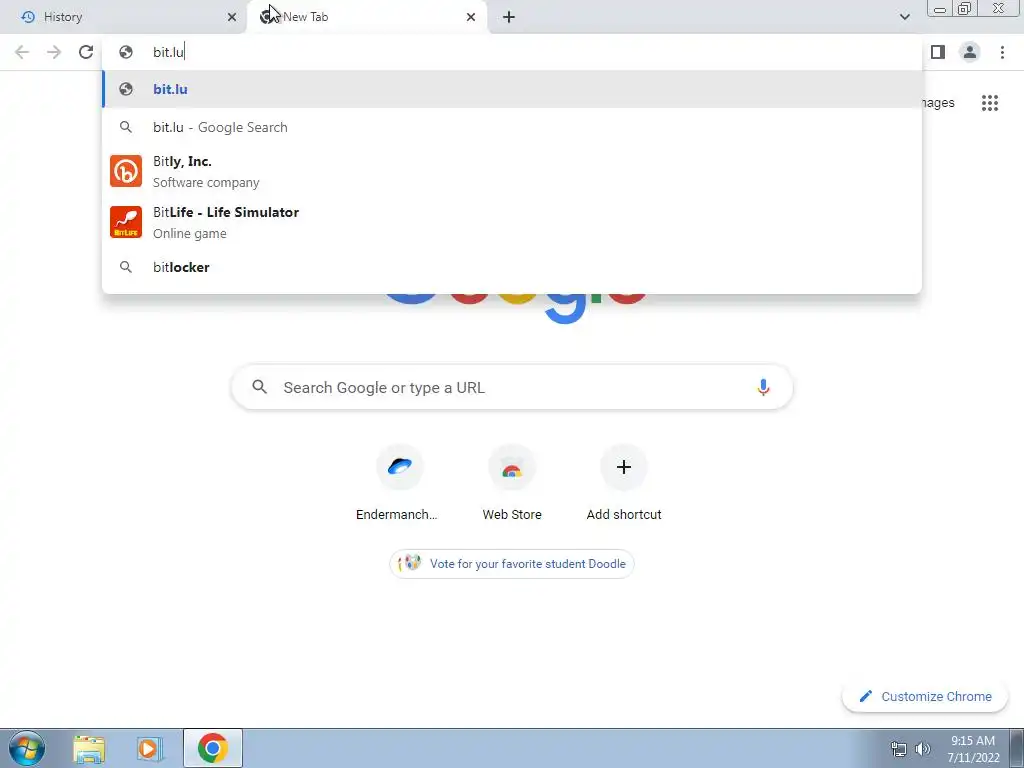Click Add shortcut button

pos(624,482)
